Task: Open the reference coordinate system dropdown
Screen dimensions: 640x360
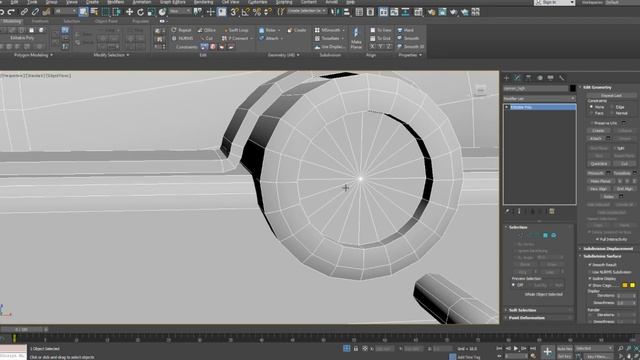Action: click(179, 11)
